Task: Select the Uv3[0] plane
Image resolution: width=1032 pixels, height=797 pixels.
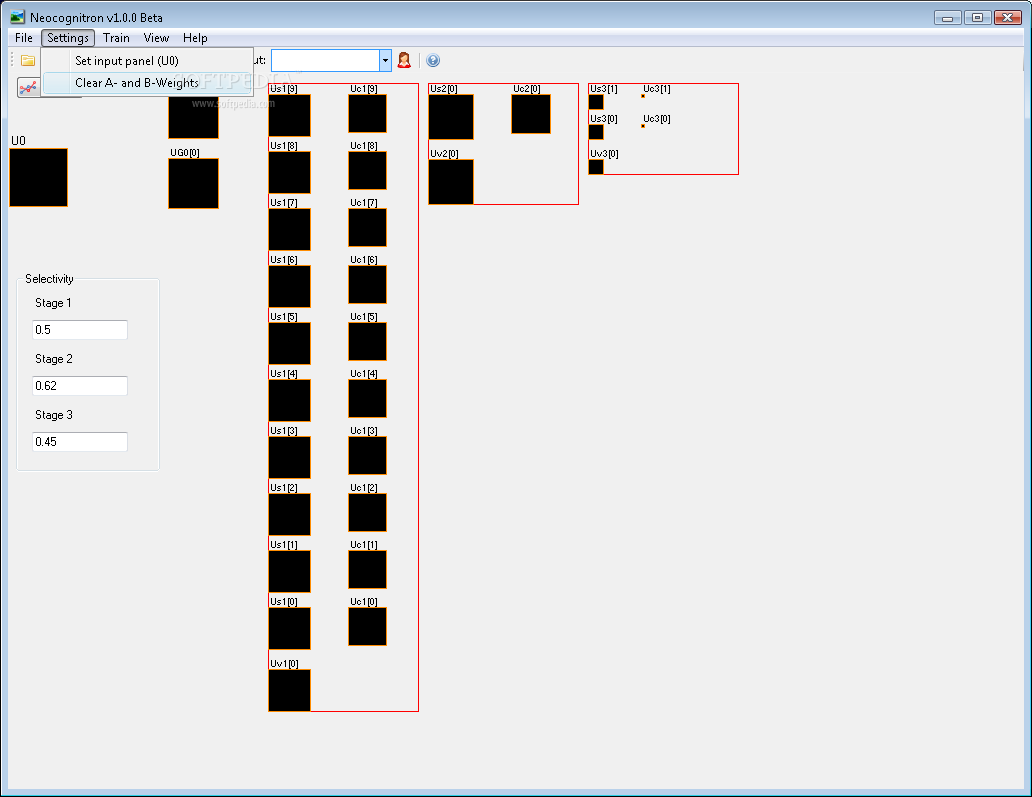Action: (x=596, y=167)
